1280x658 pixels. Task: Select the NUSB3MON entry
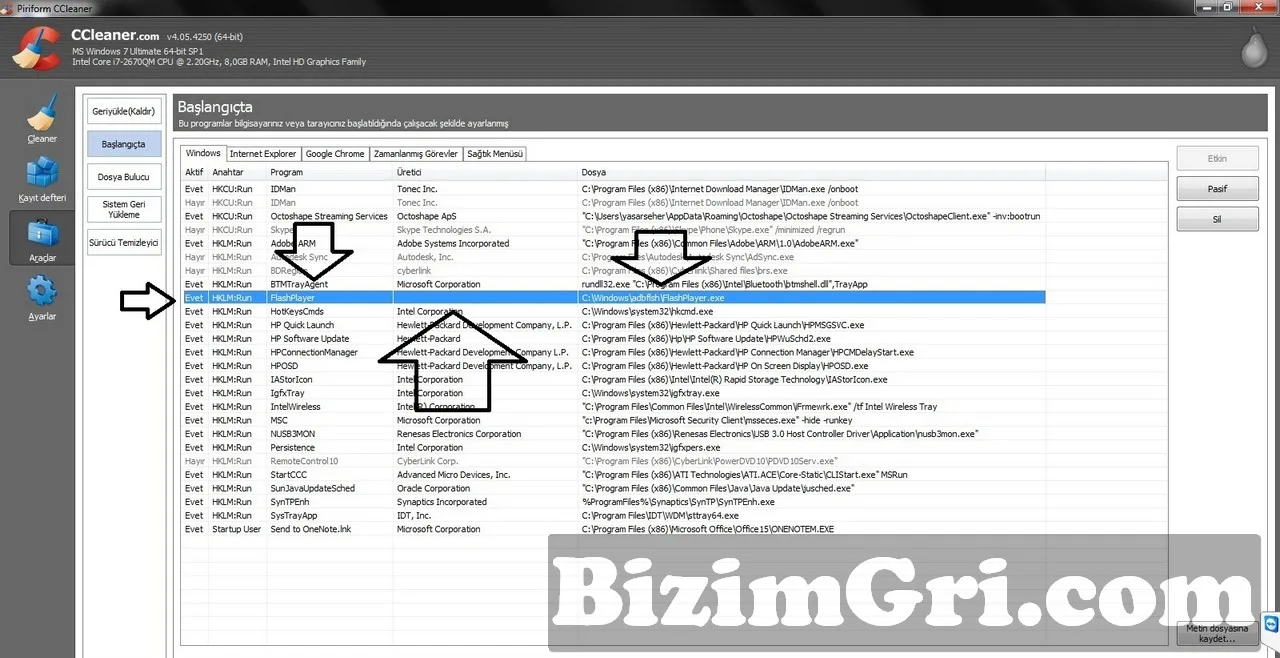613,434
